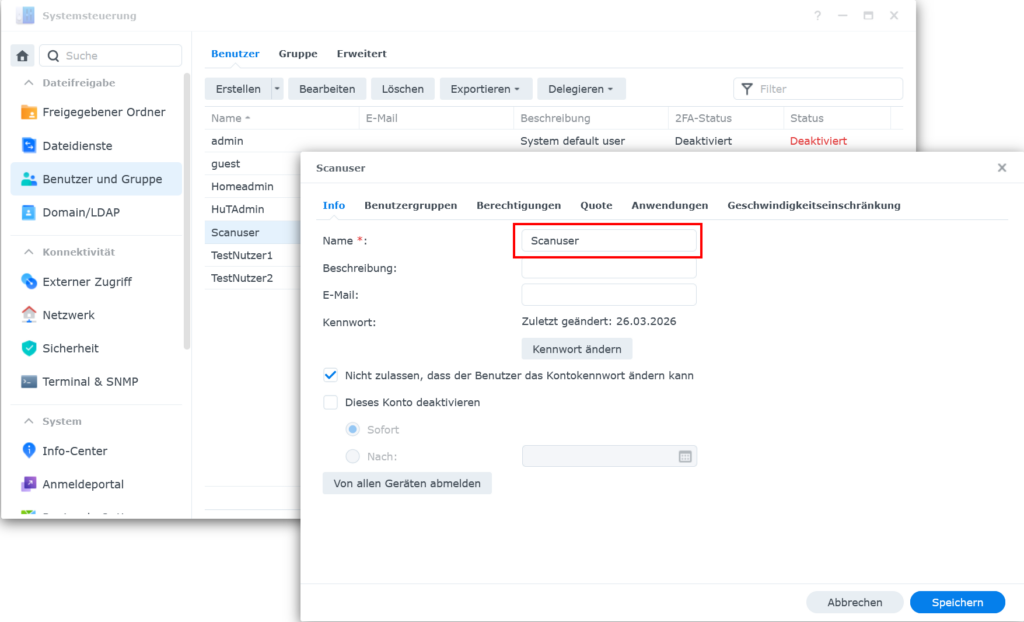Open Terminal & SNMP icon
The image size is (1024, 622).
tap(29, 382)
